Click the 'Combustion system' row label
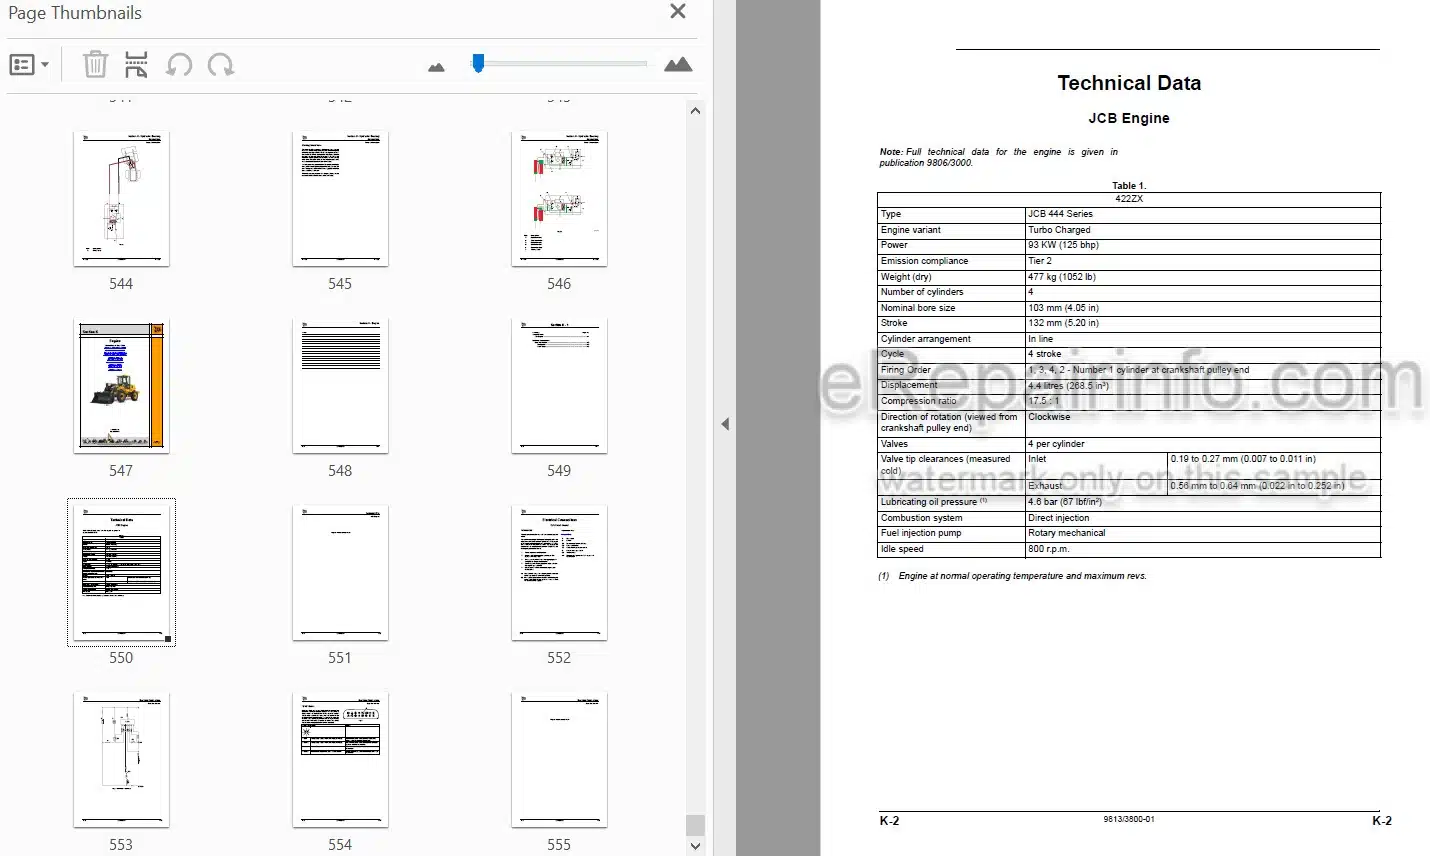Image resolution: width=1430 pixels, height=856 pixels. coord(921,518)
